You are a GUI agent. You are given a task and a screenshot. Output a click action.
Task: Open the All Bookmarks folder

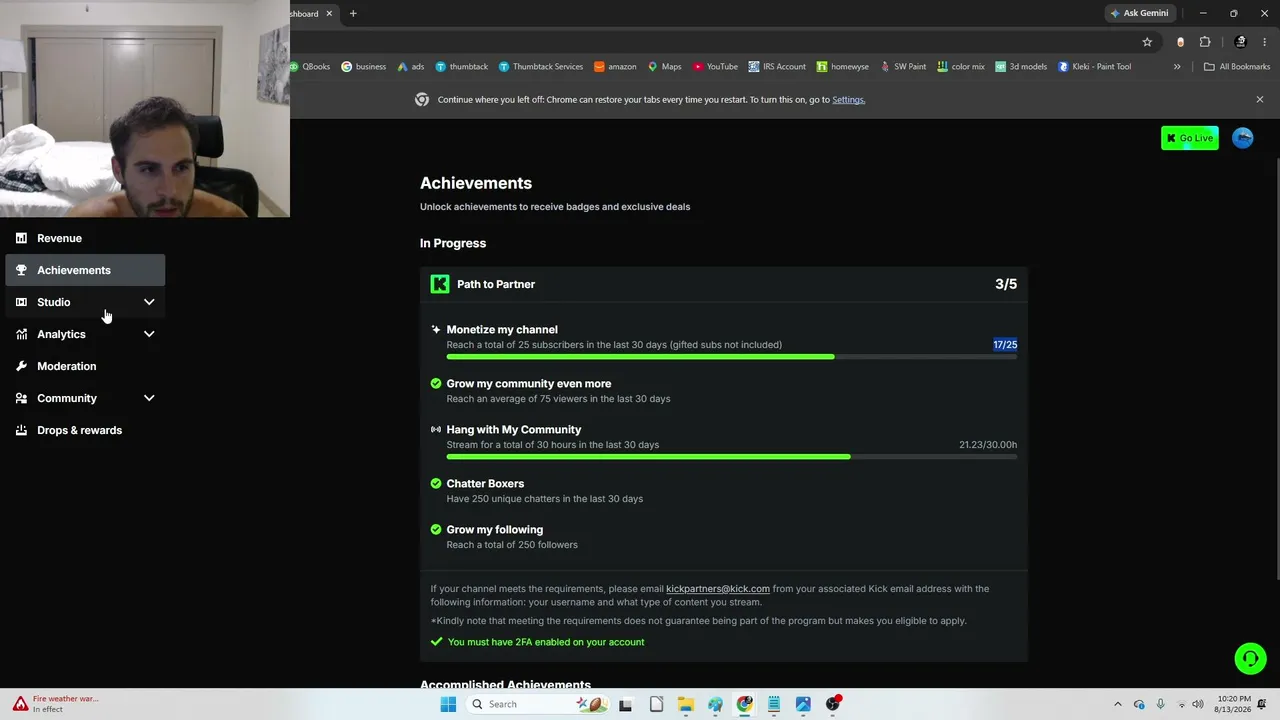(1237, 67)
